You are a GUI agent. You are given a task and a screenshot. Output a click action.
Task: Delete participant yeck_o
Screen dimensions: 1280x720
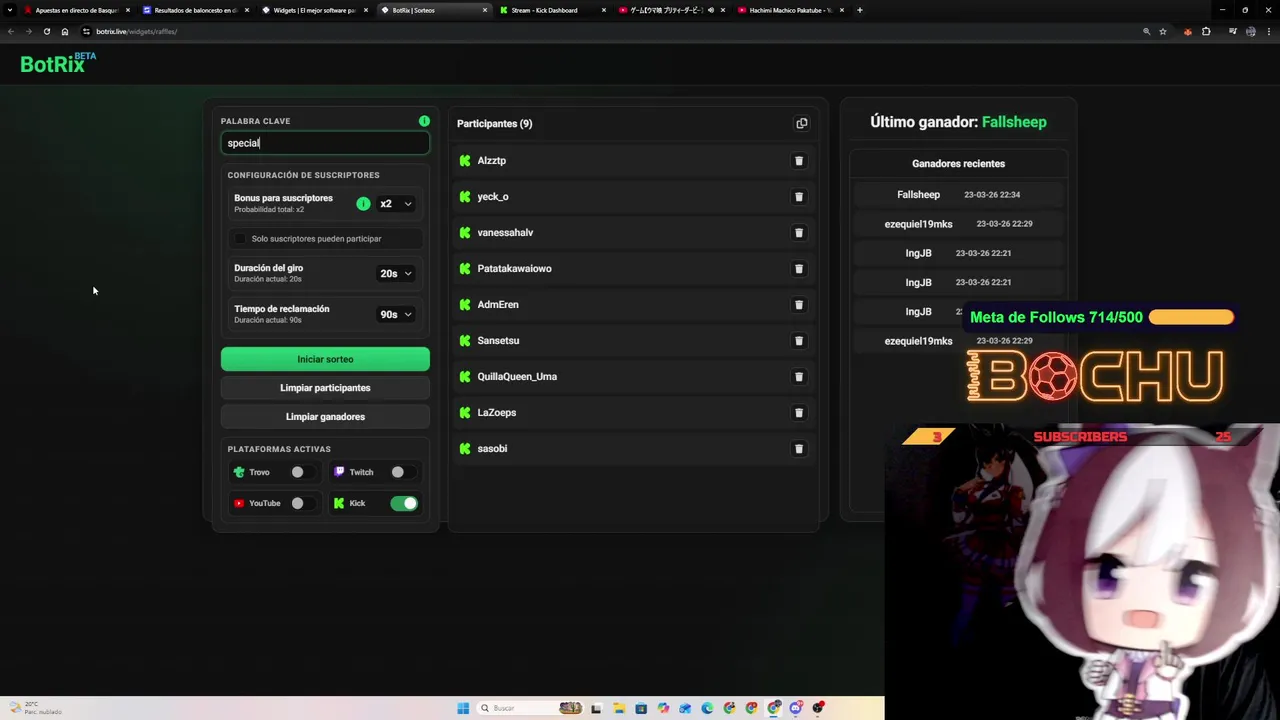point(798,197)
